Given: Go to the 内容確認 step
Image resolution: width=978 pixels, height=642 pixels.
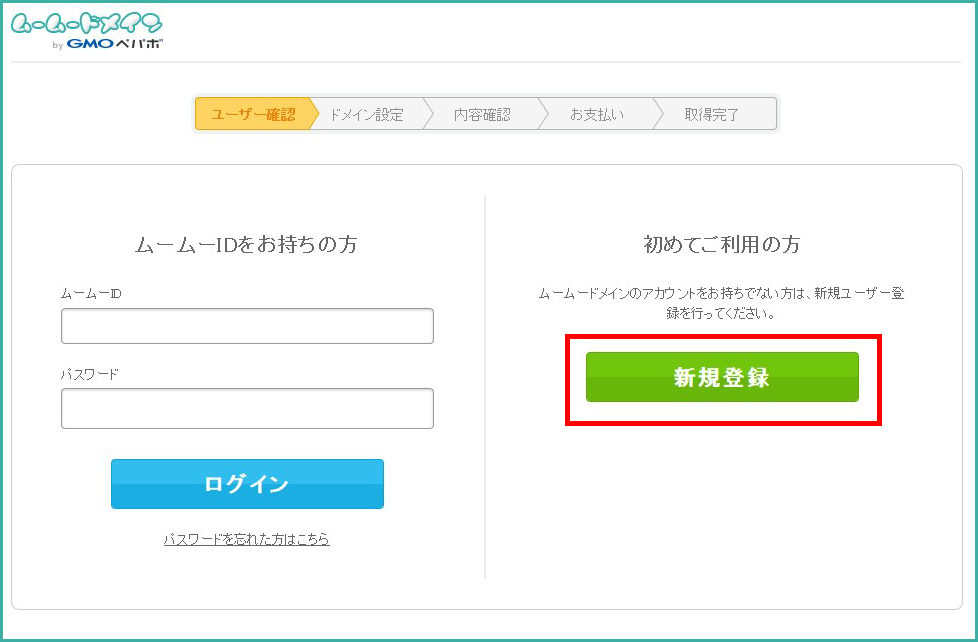Looking at the screenshot, I should (482, 114).
